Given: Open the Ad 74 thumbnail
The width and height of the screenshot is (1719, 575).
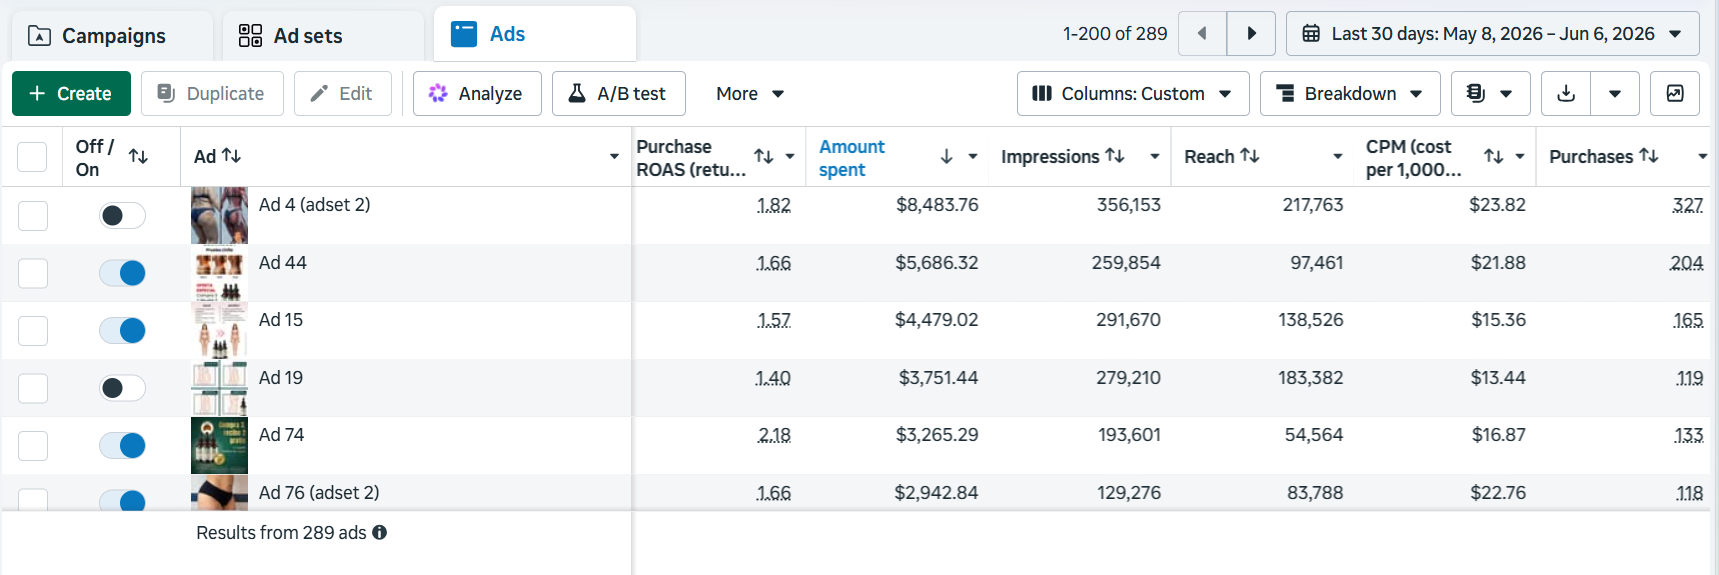Looking at the screenshot, I should click(219, 445).
